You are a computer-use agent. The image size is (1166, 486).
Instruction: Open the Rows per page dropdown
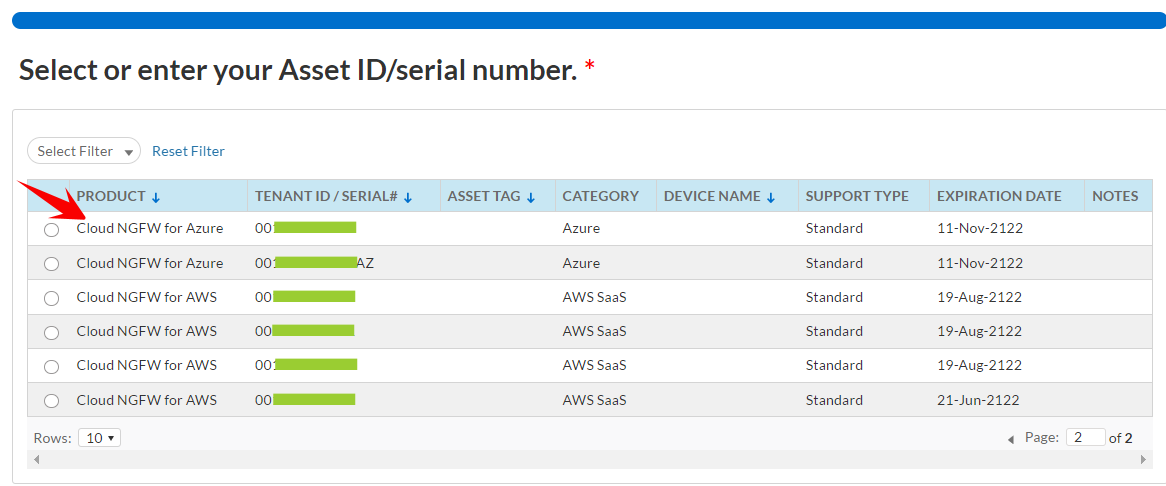point(99,438)
